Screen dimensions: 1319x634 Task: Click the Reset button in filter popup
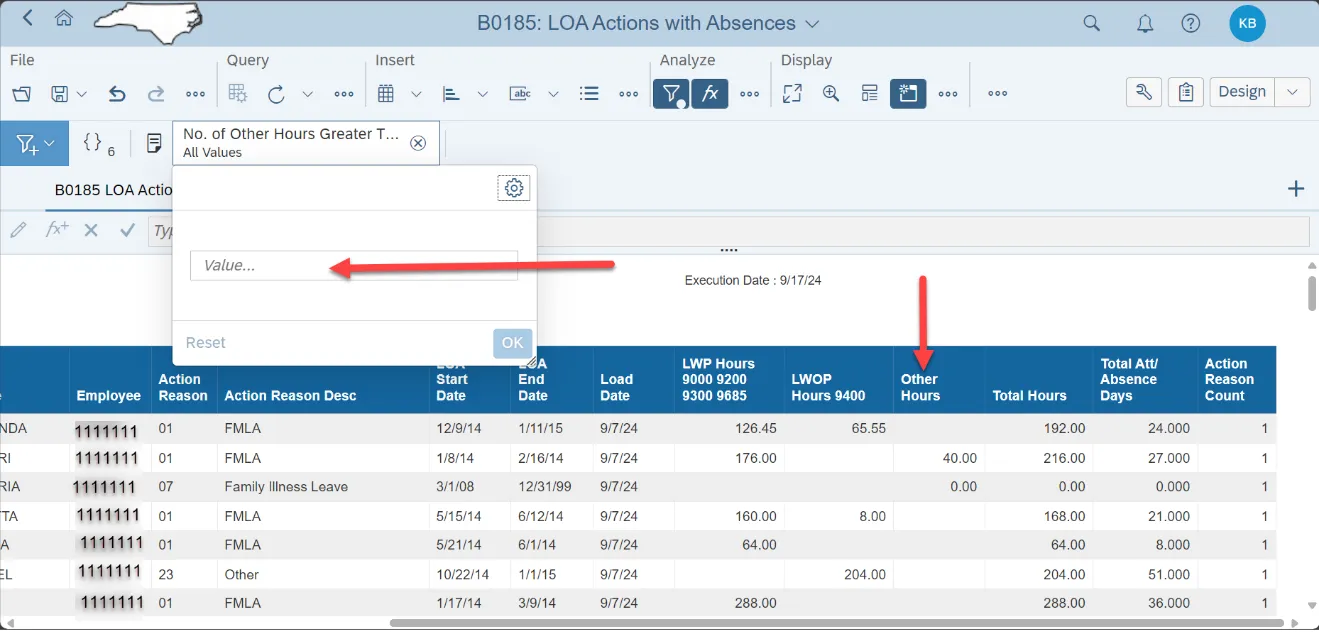pyautogui.click(x=206, y=343)
